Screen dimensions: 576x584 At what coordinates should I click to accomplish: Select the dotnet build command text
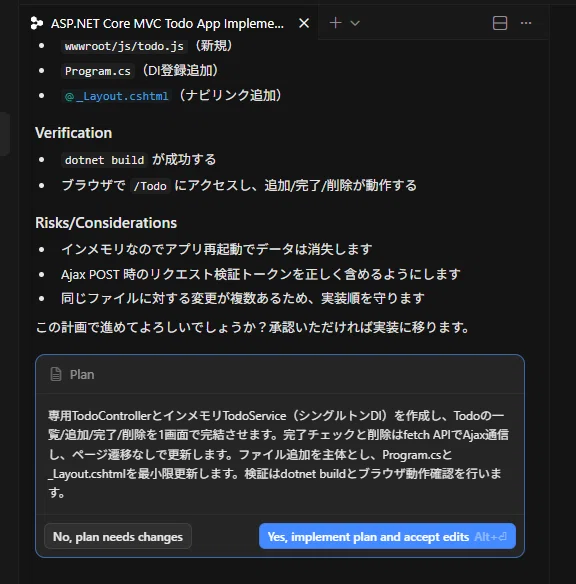pyautogui.click(x=104, y=160)
